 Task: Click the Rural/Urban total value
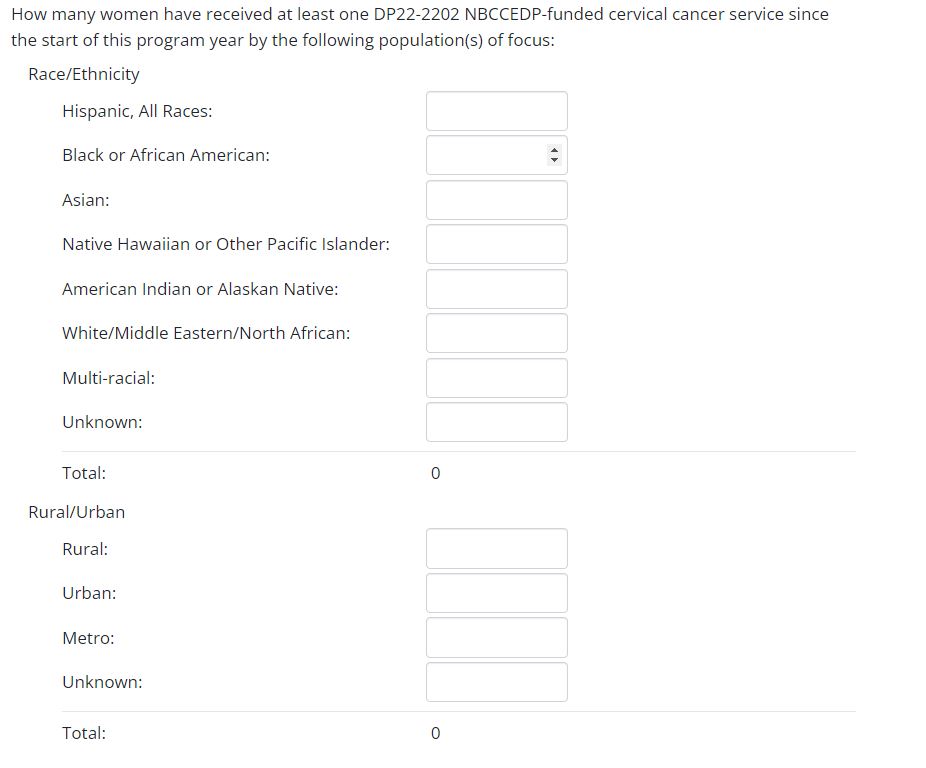click(435, 733)
